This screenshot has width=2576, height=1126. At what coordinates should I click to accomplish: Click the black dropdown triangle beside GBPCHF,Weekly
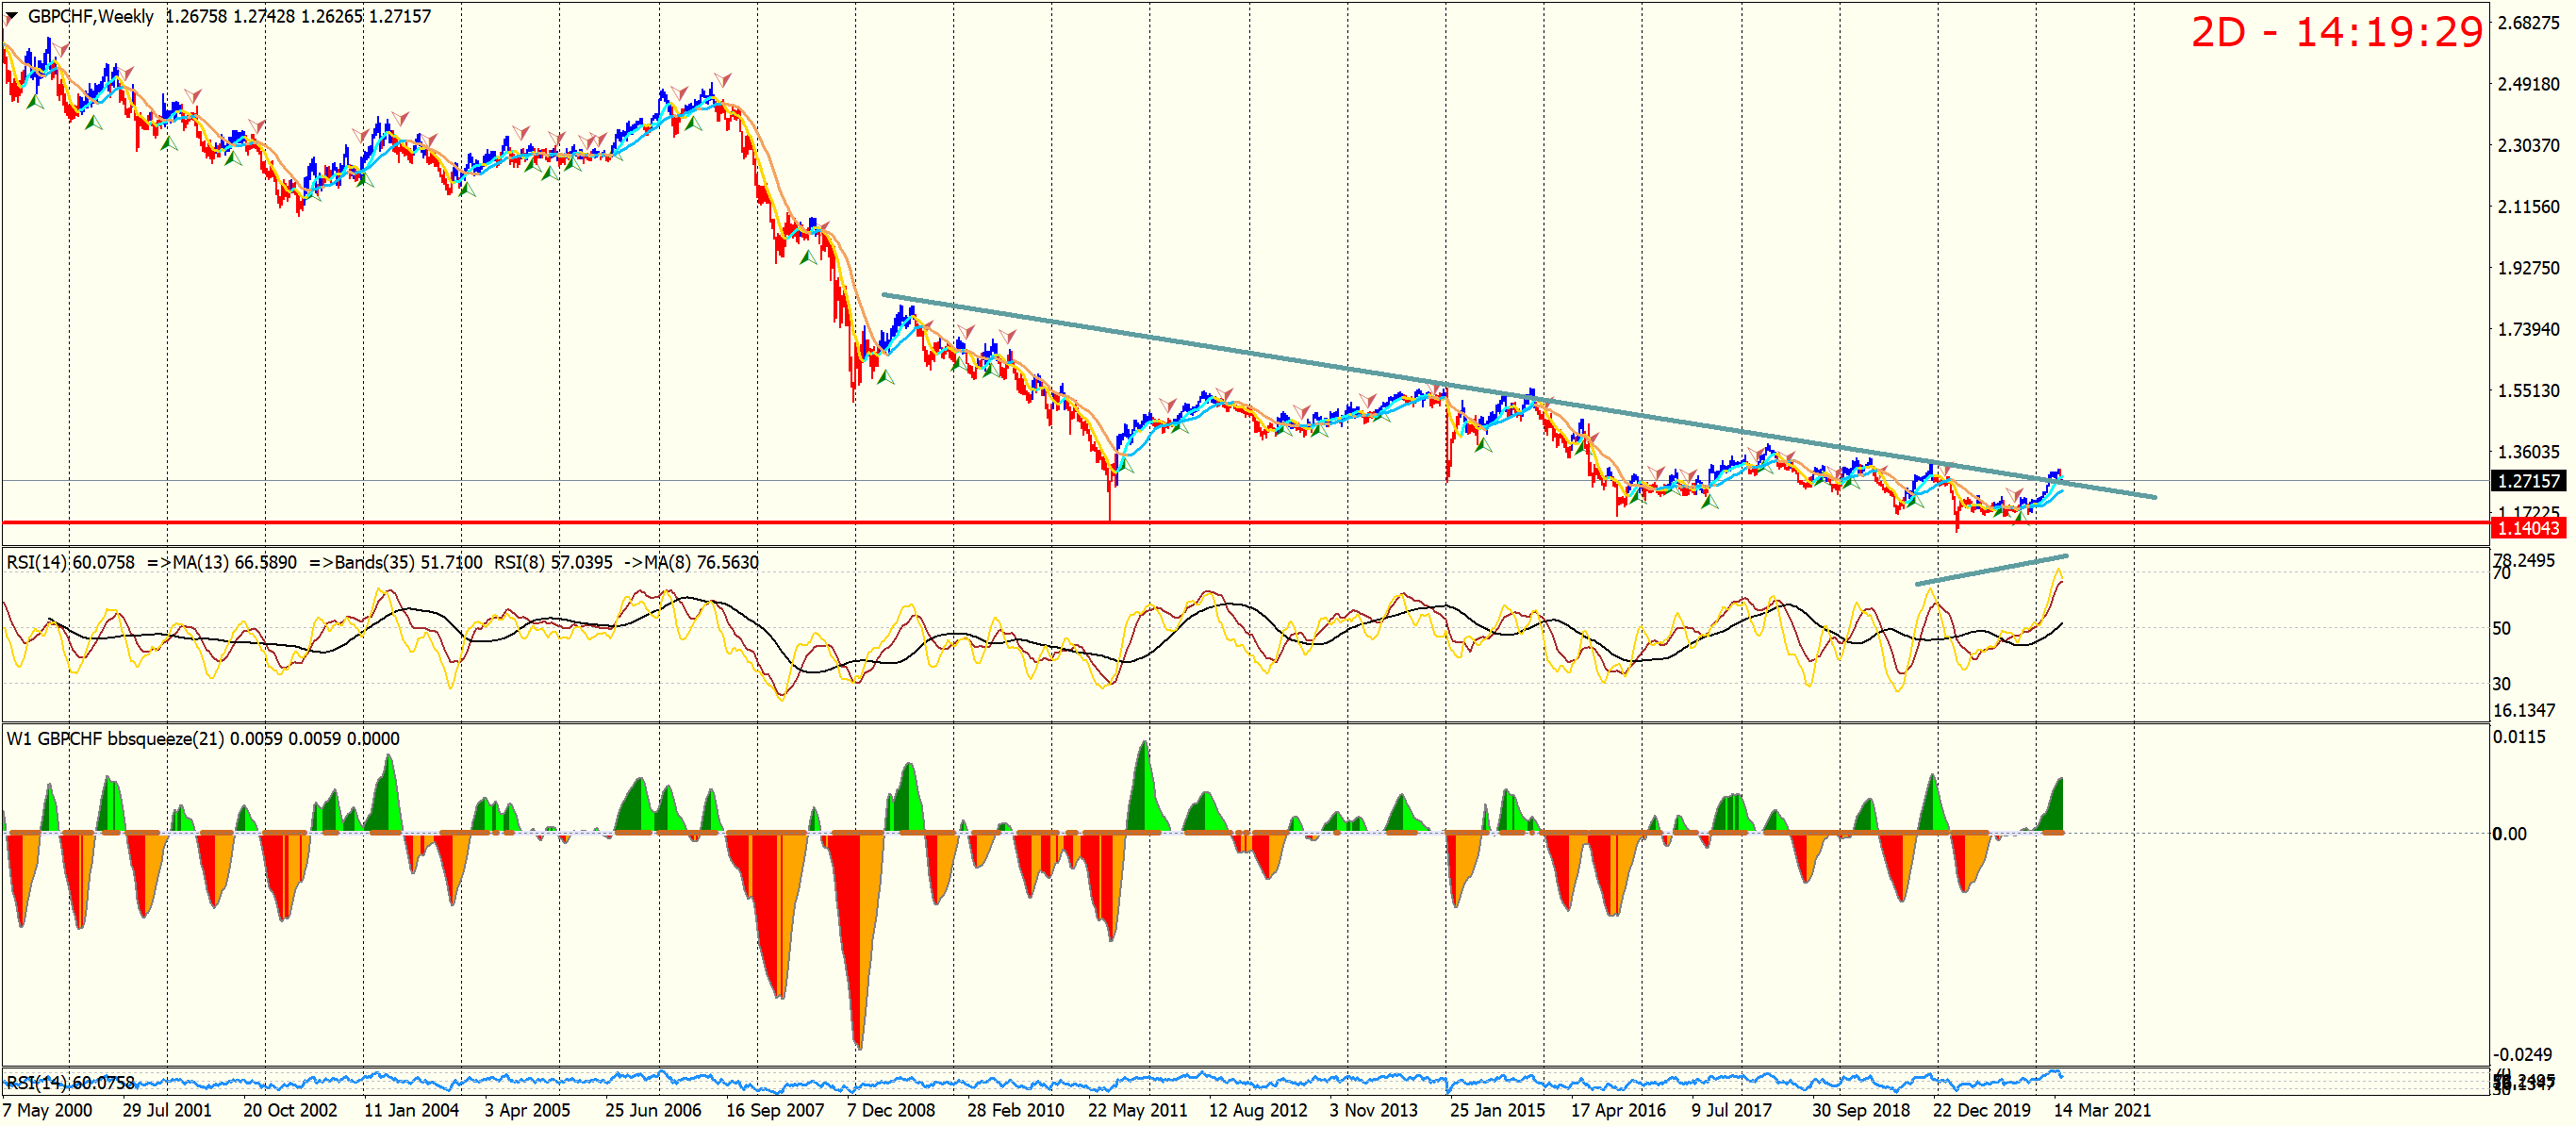(x=12, y=16)
